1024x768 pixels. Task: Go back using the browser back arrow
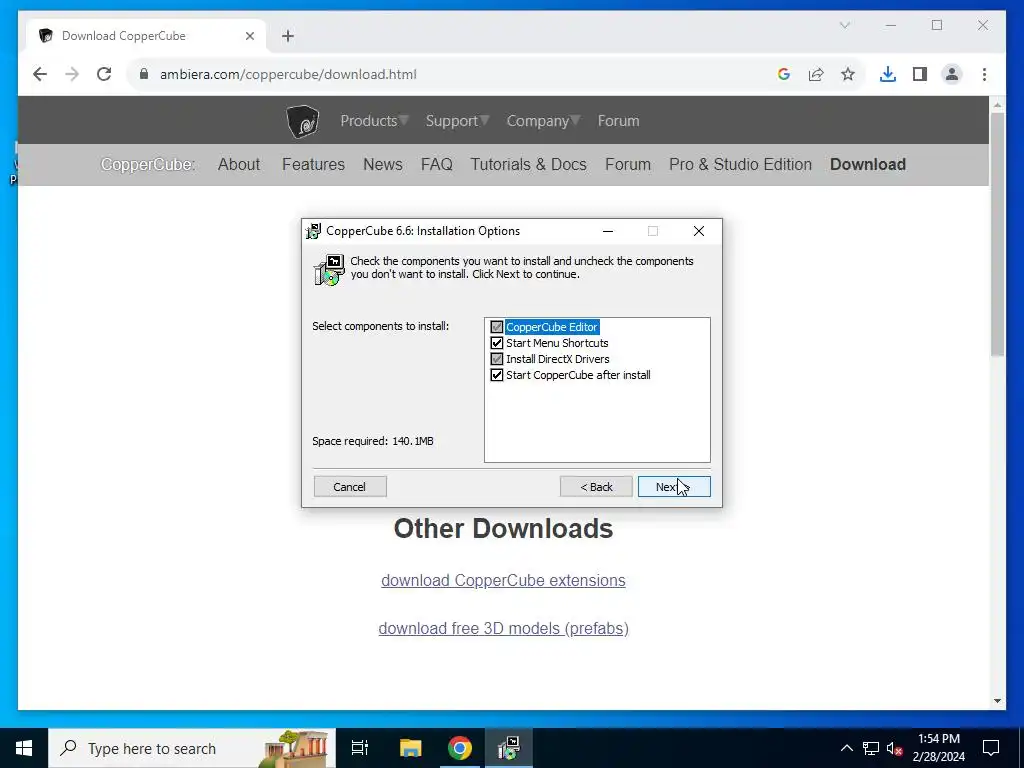coord(40,74)
